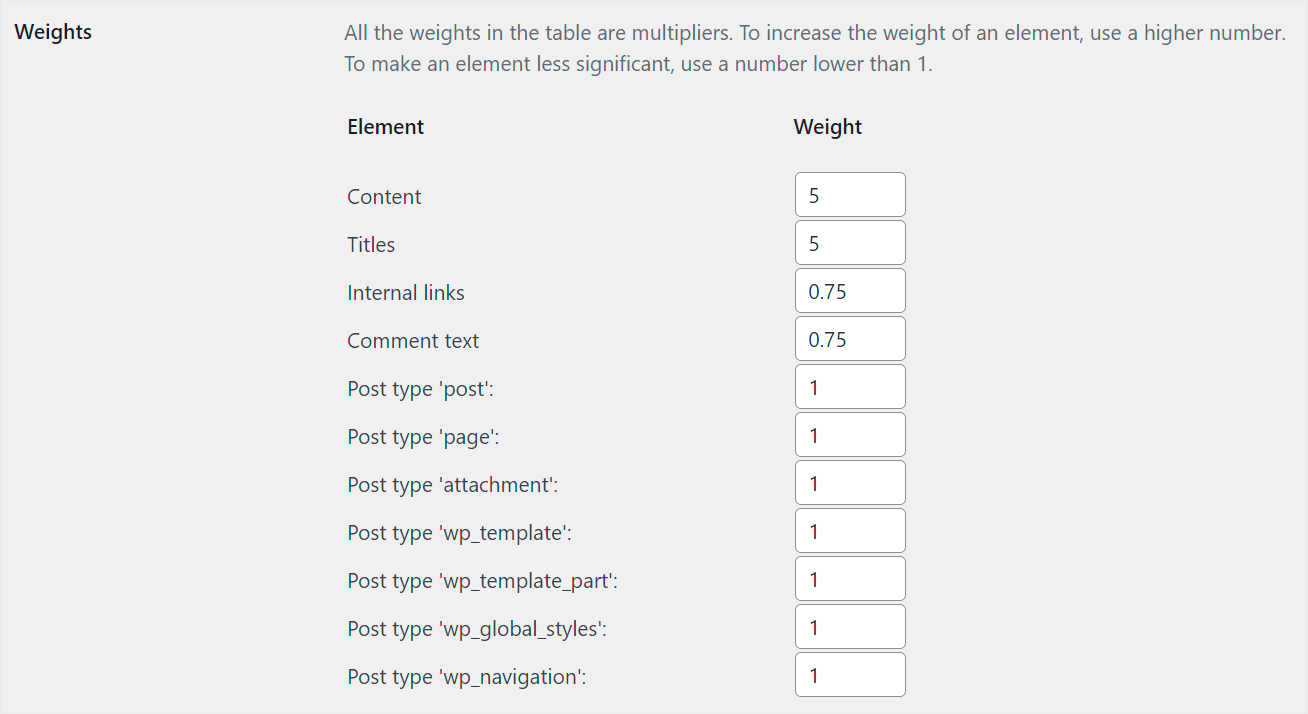The height and width of the screenshot is (714, 1308).
Task: Click the Comment text weight input
Action: coord(849,338)
